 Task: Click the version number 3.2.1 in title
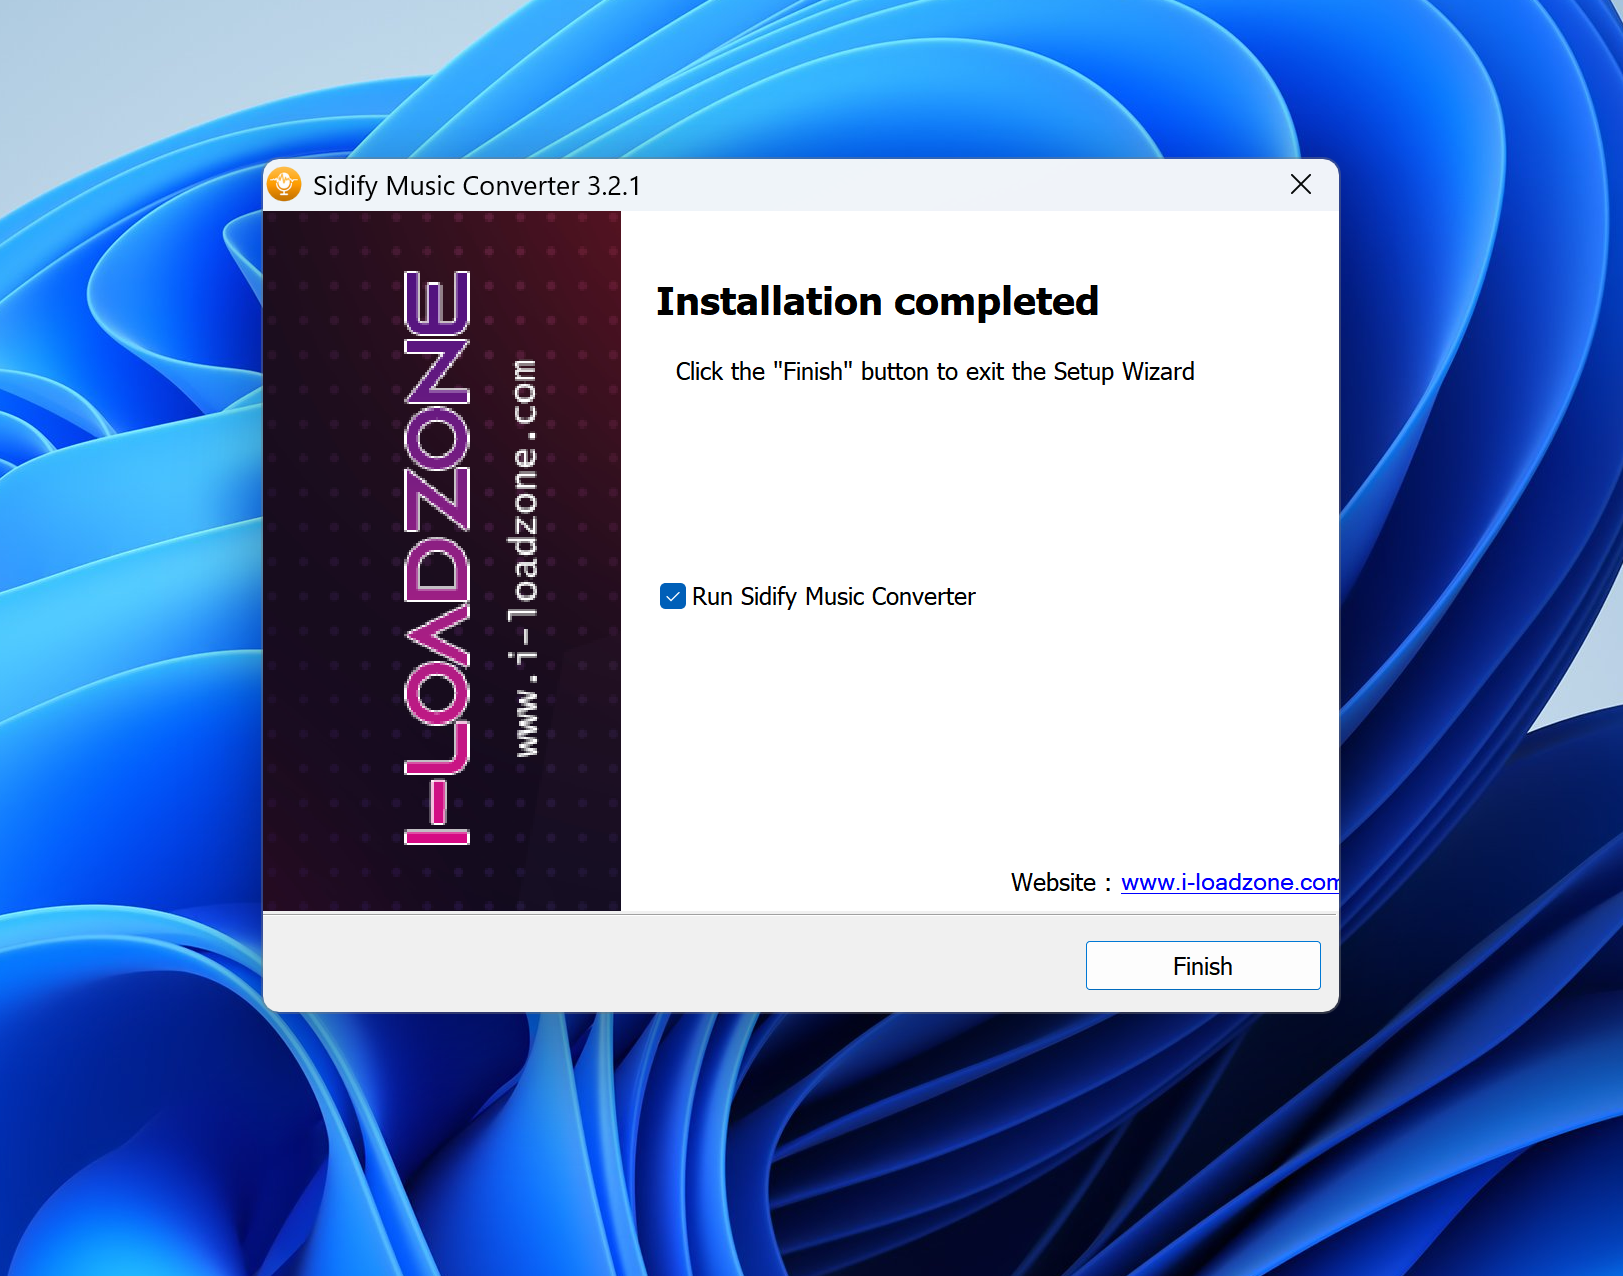pyautogui.click(x=614, y=186)
